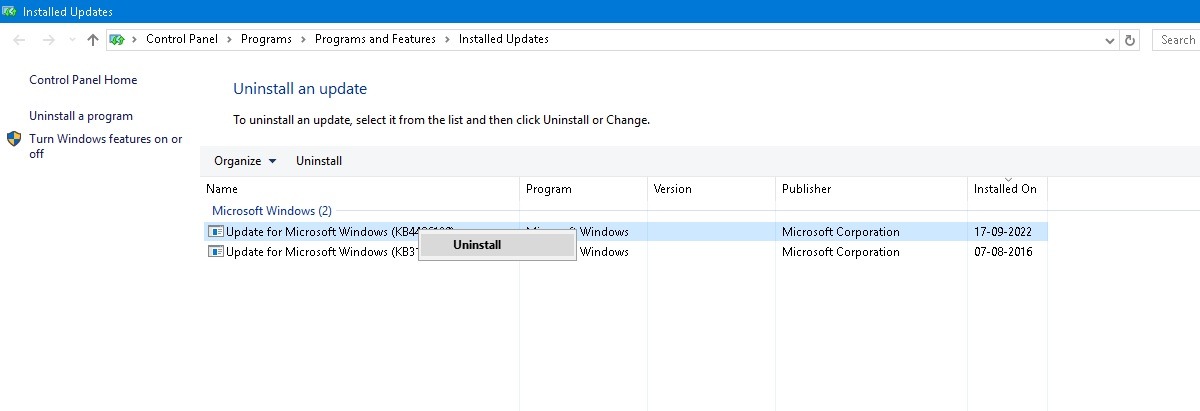Click the Uninstall an update heading
This screenshot has height=411, width=1200.
coord(300,89)
